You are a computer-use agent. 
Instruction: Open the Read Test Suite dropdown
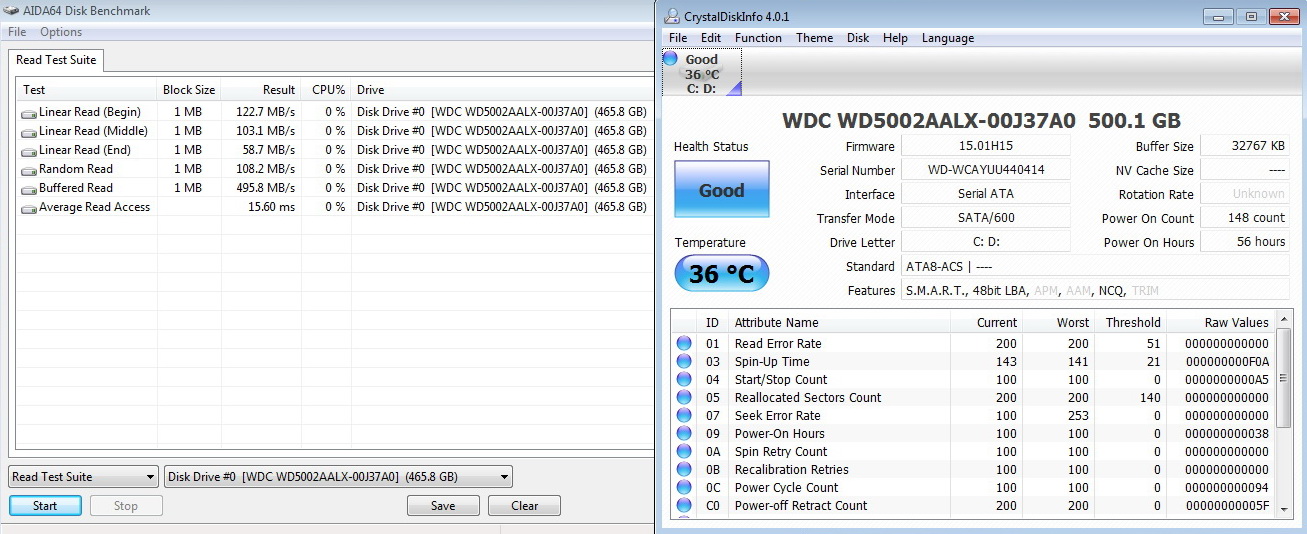coord(83,477)
